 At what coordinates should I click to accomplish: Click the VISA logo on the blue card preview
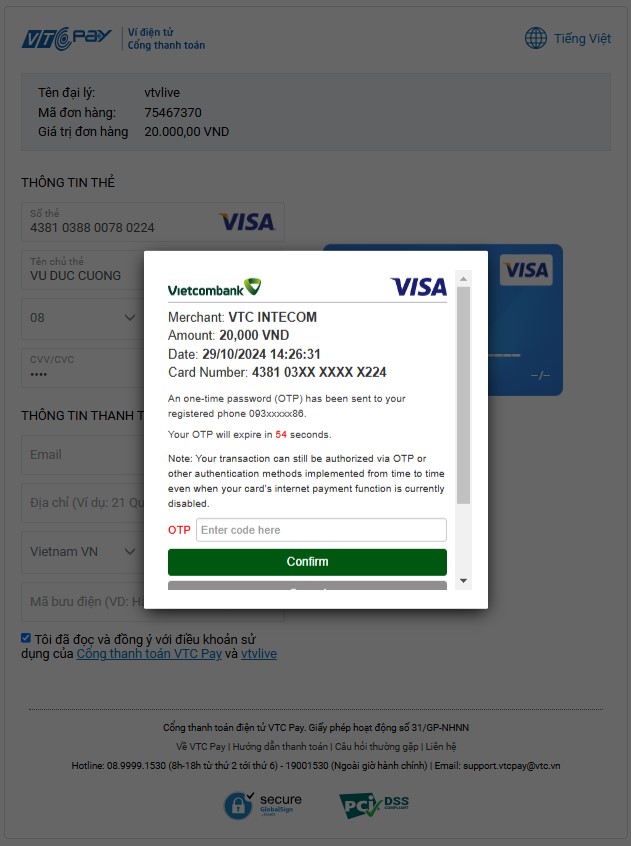[526, 270]
